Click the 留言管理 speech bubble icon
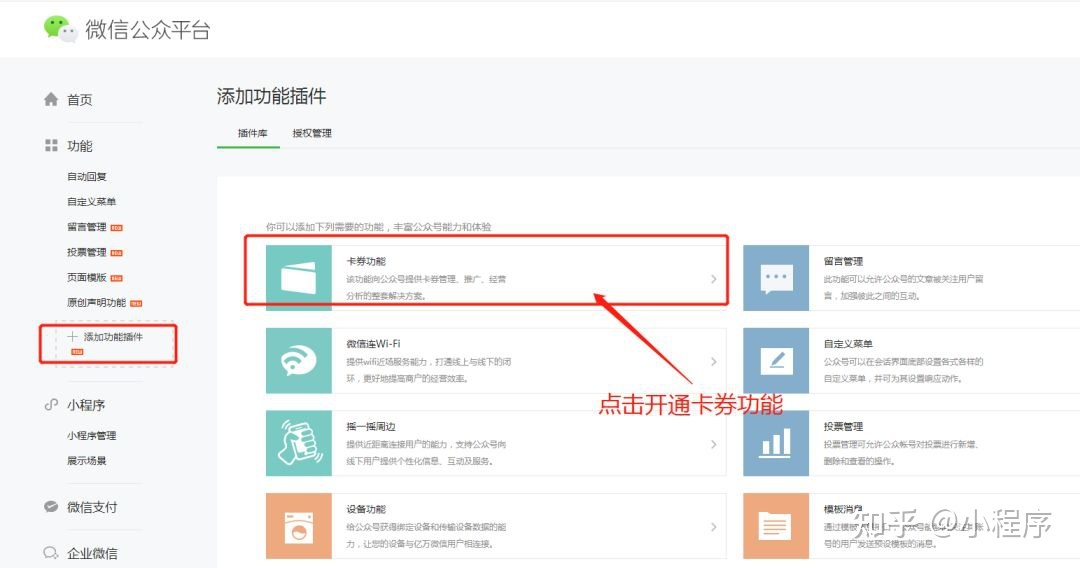 click(776, 277)
